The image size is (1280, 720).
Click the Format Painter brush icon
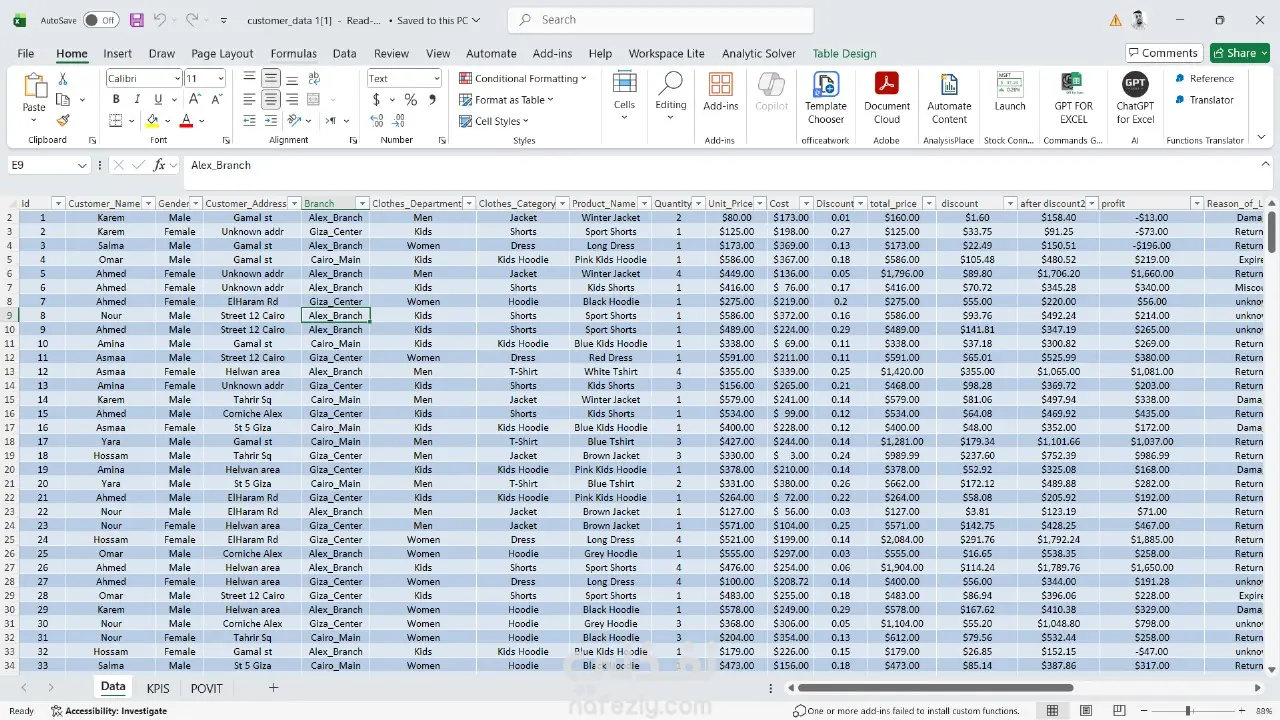(x=63, y=121)
